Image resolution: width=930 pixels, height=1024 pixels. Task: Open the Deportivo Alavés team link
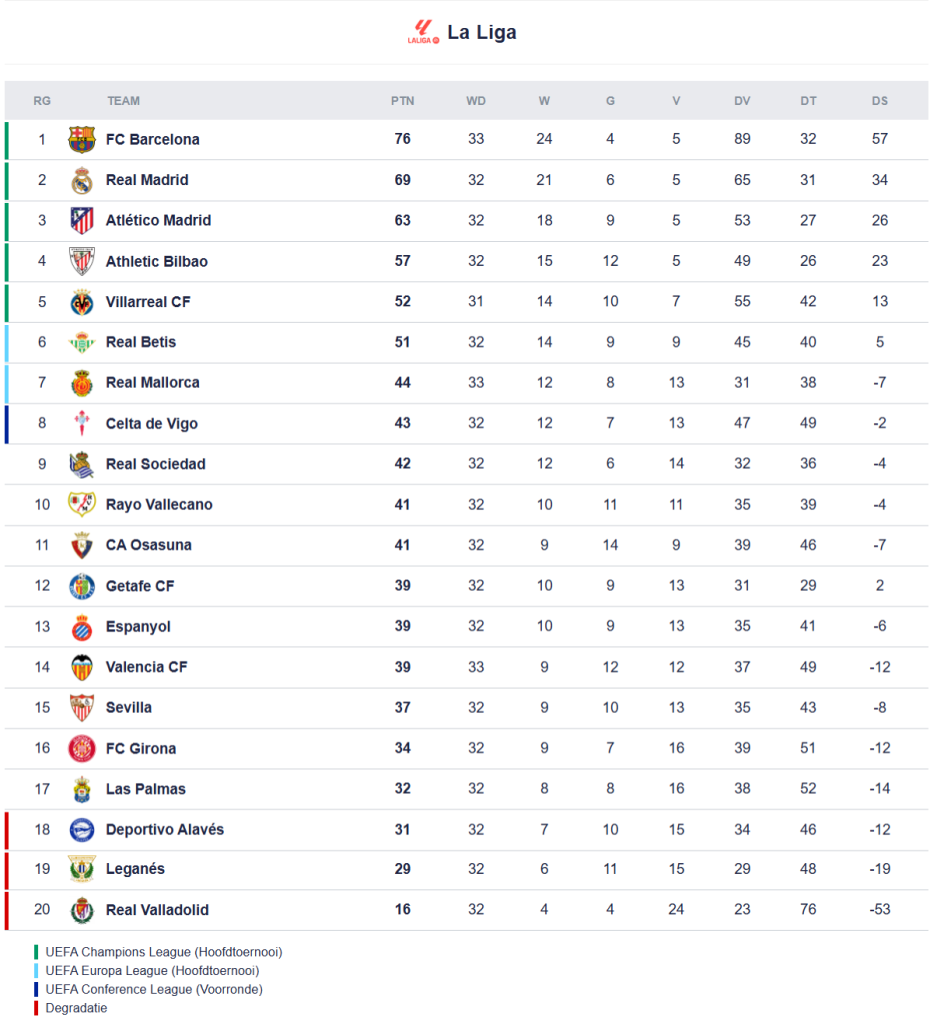pyautogui.click(x=165, y=830)
